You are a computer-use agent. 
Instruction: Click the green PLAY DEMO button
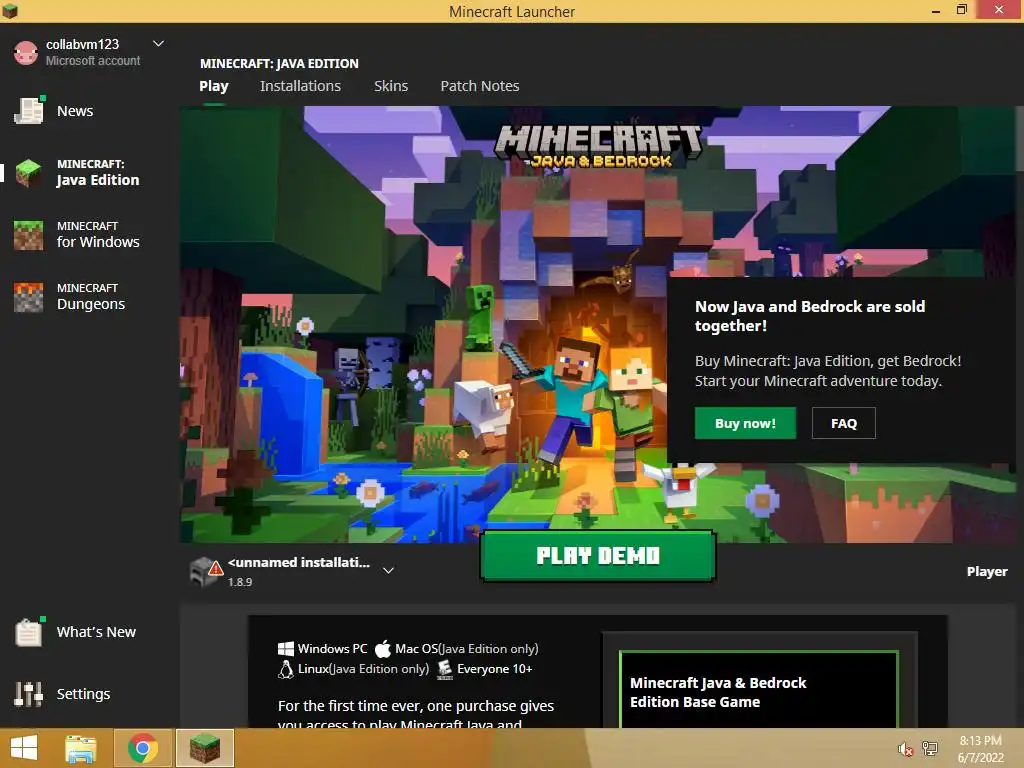[598, 556]
